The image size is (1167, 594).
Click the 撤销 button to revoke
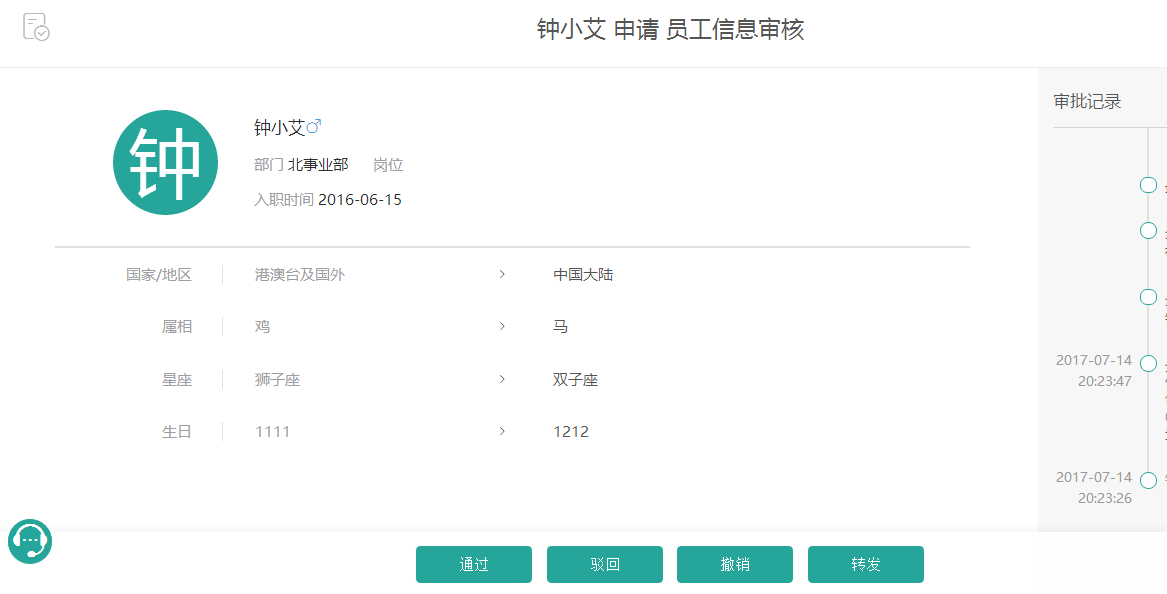pos(735,564)
